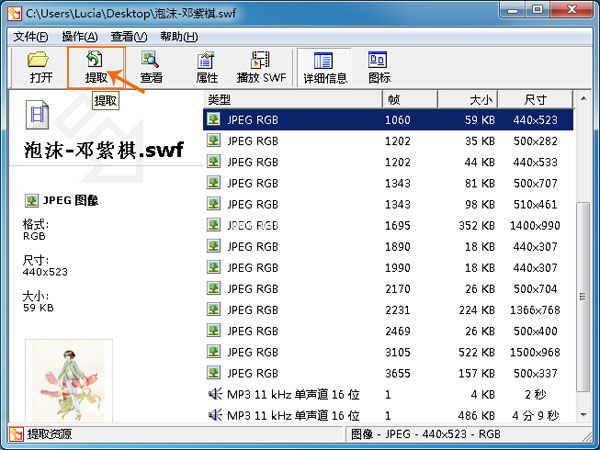Select the JPEG icon of the frame 1990 row
The height and width of the screenshot is (450, 600).
(214, 267)
